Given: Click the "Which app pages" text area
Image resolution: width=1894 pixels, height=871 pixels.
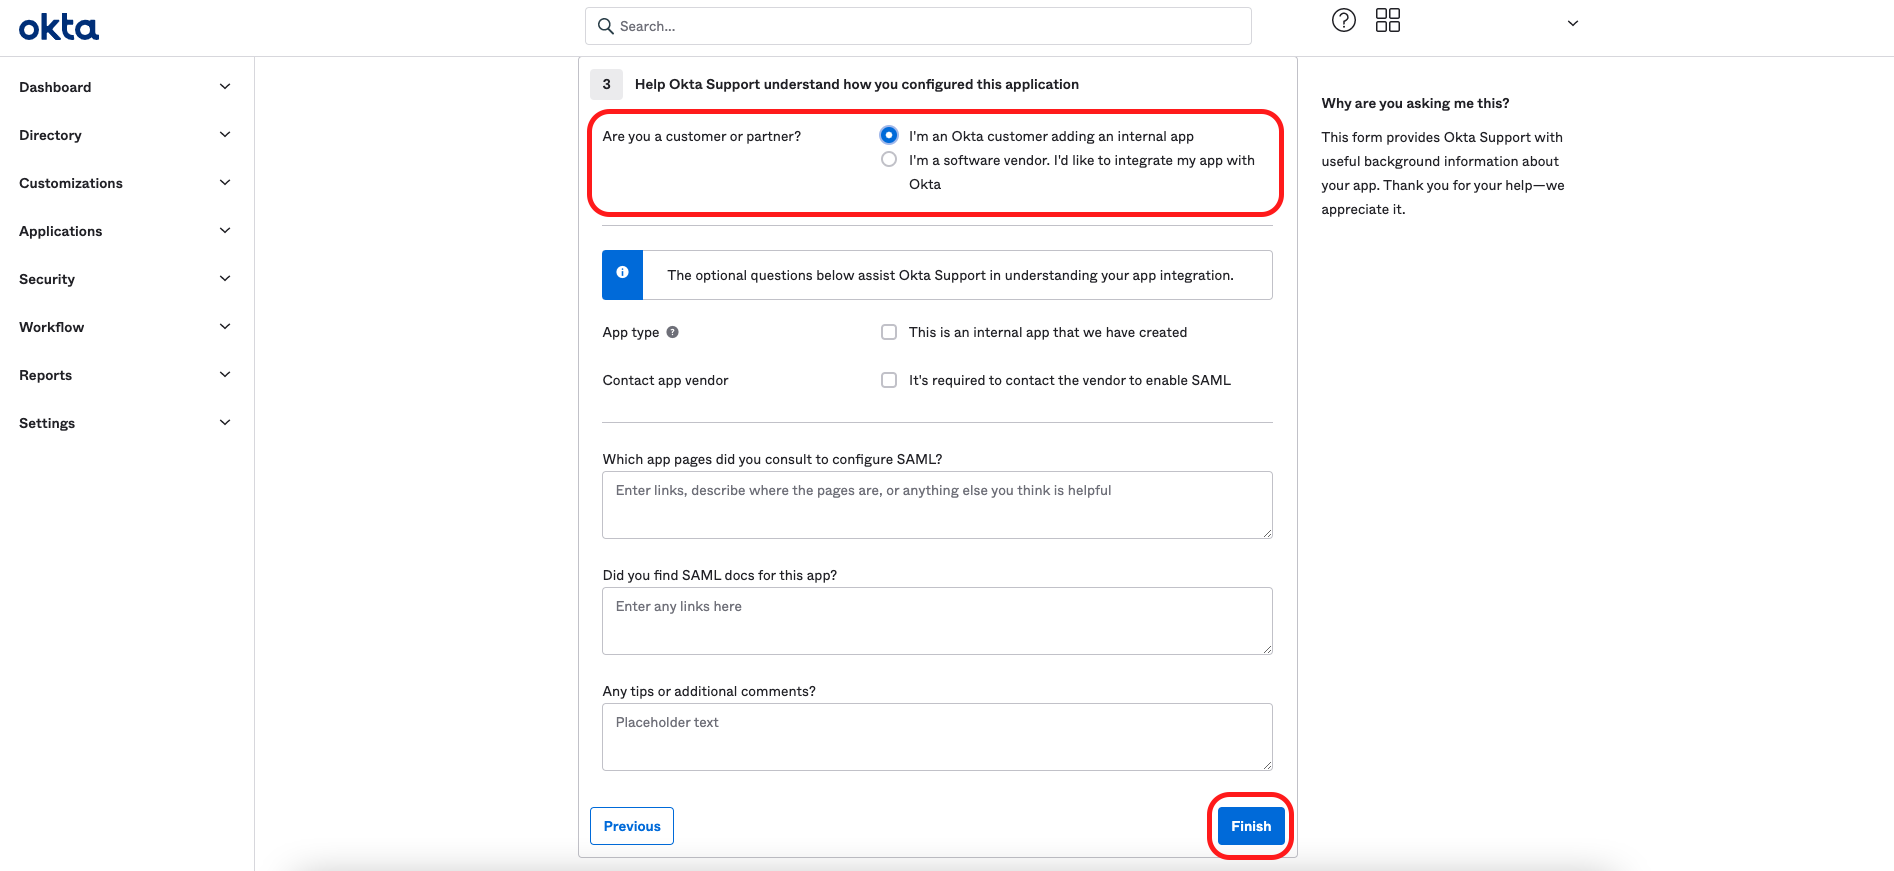Looking at the screenshot, I should tap(936, 505).
